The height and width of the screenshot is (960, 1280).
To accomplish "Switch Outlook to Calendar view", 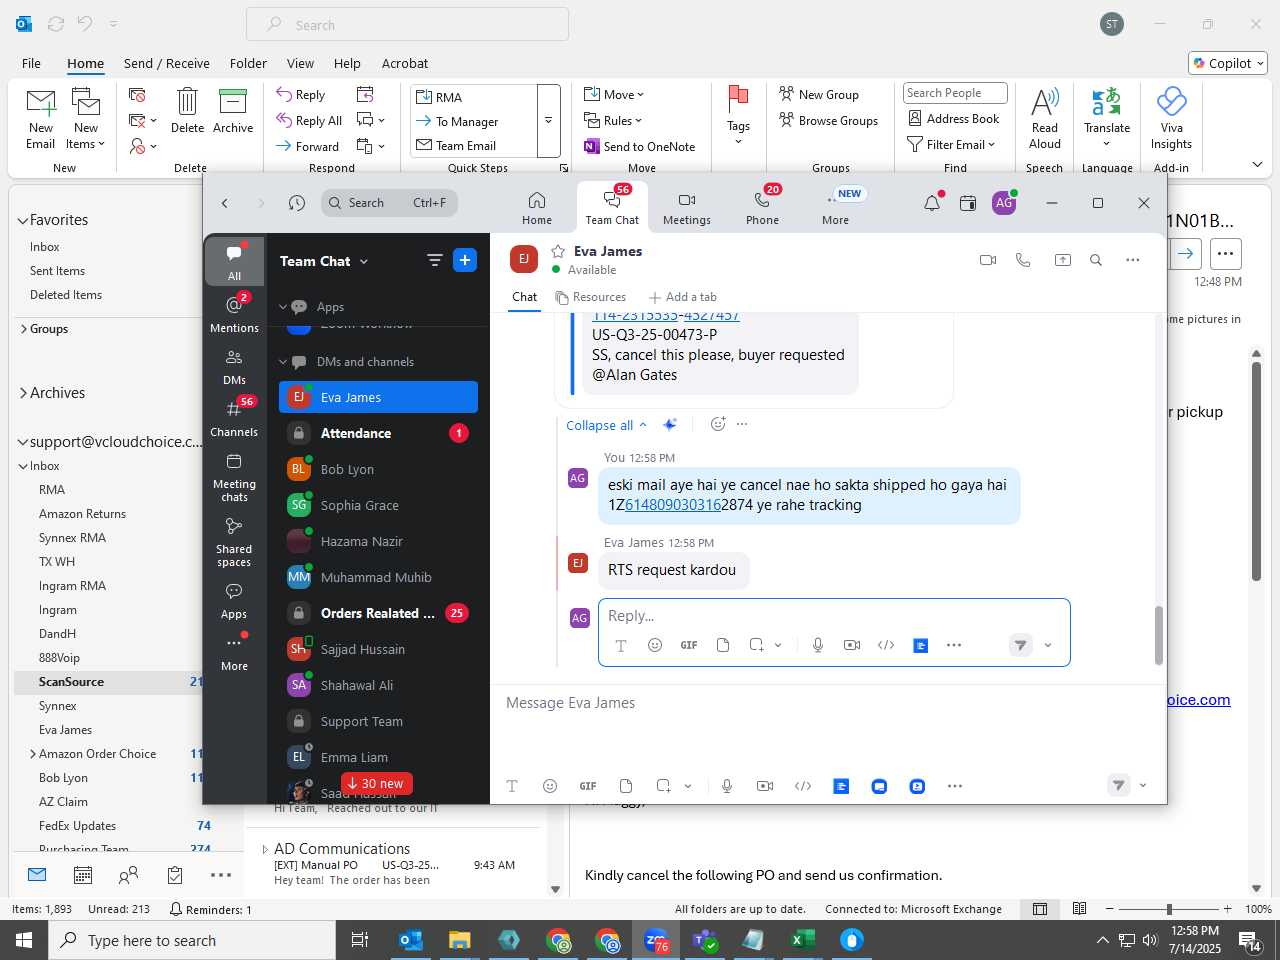I will pos(83,875).
